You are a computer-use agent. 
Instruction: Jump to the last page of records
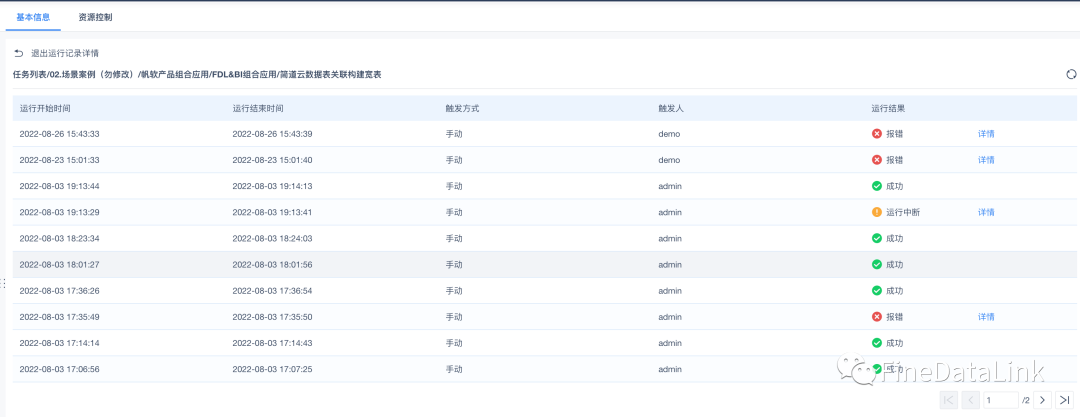[1064, 400]
